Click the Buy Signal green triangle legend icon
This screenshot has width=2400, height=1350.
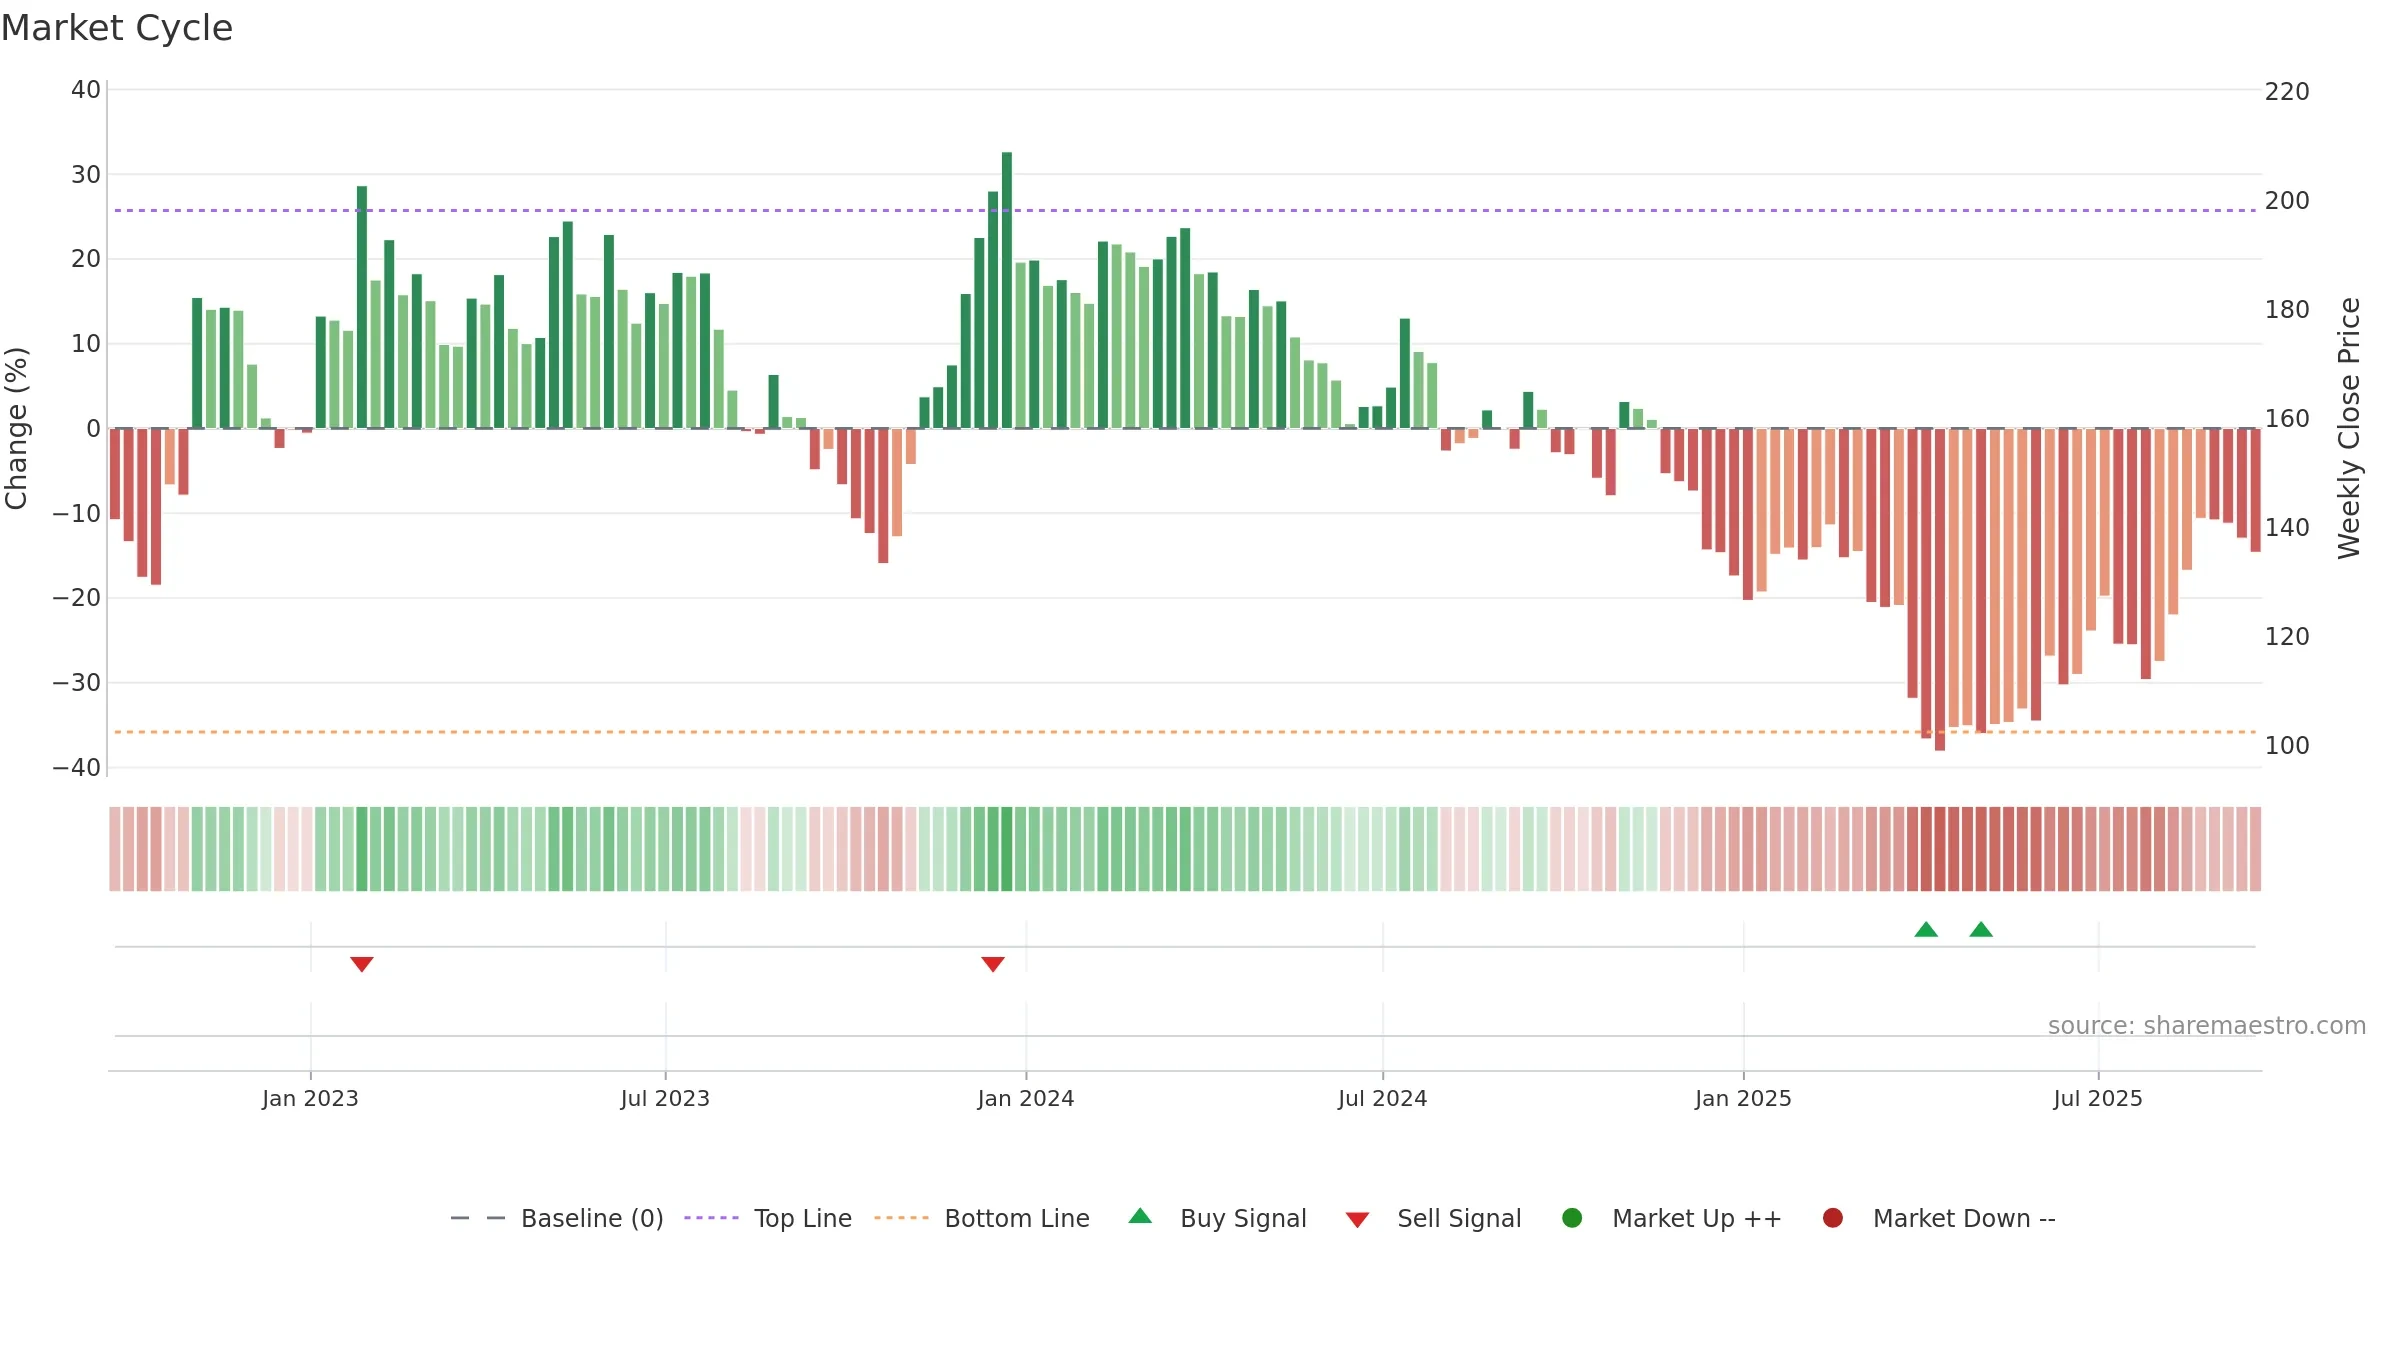pos(1140,1216)
